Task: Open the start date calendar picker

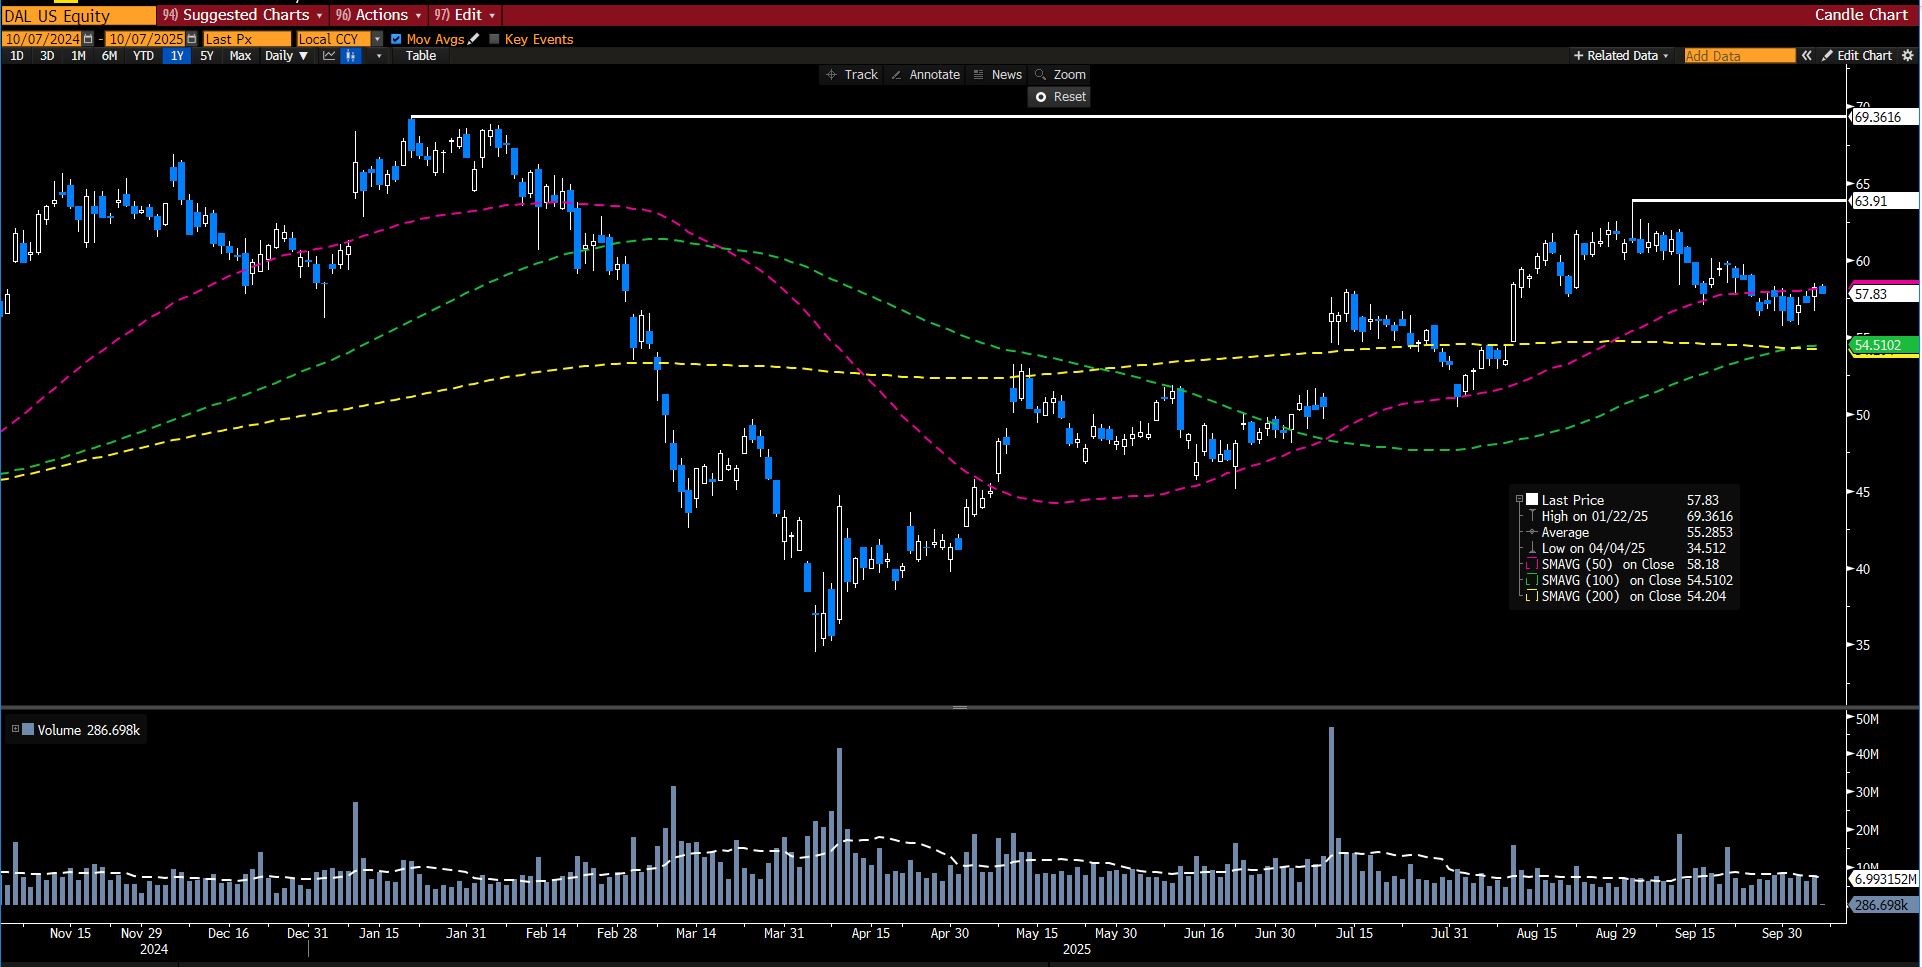Action: (88, 39)
